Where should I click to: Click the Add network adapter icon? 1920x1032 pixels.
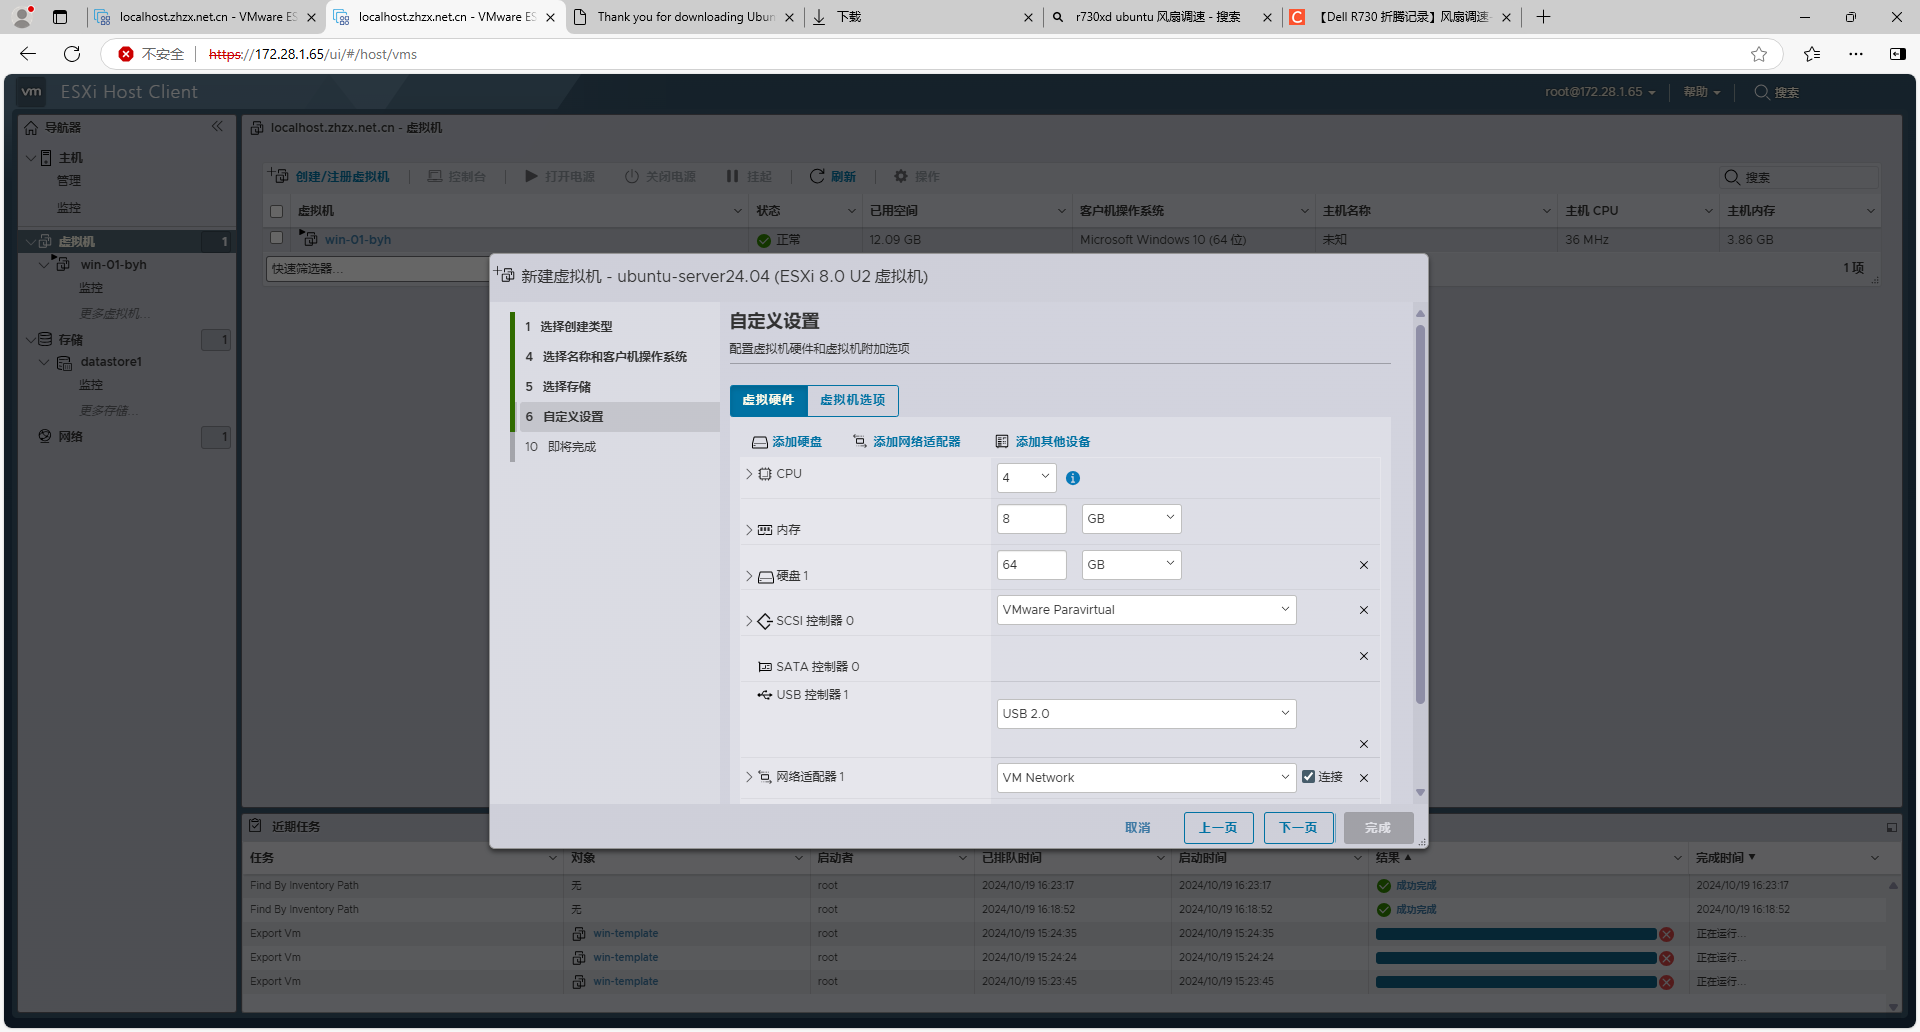coord(859,441)
